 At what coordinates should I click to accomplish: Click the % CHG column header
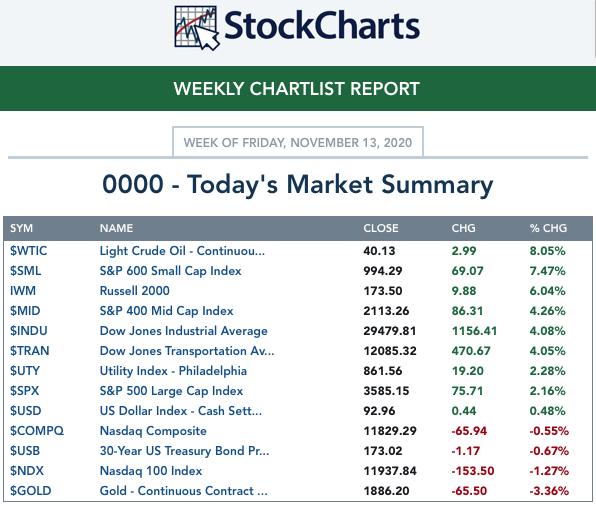coord(548,228)
